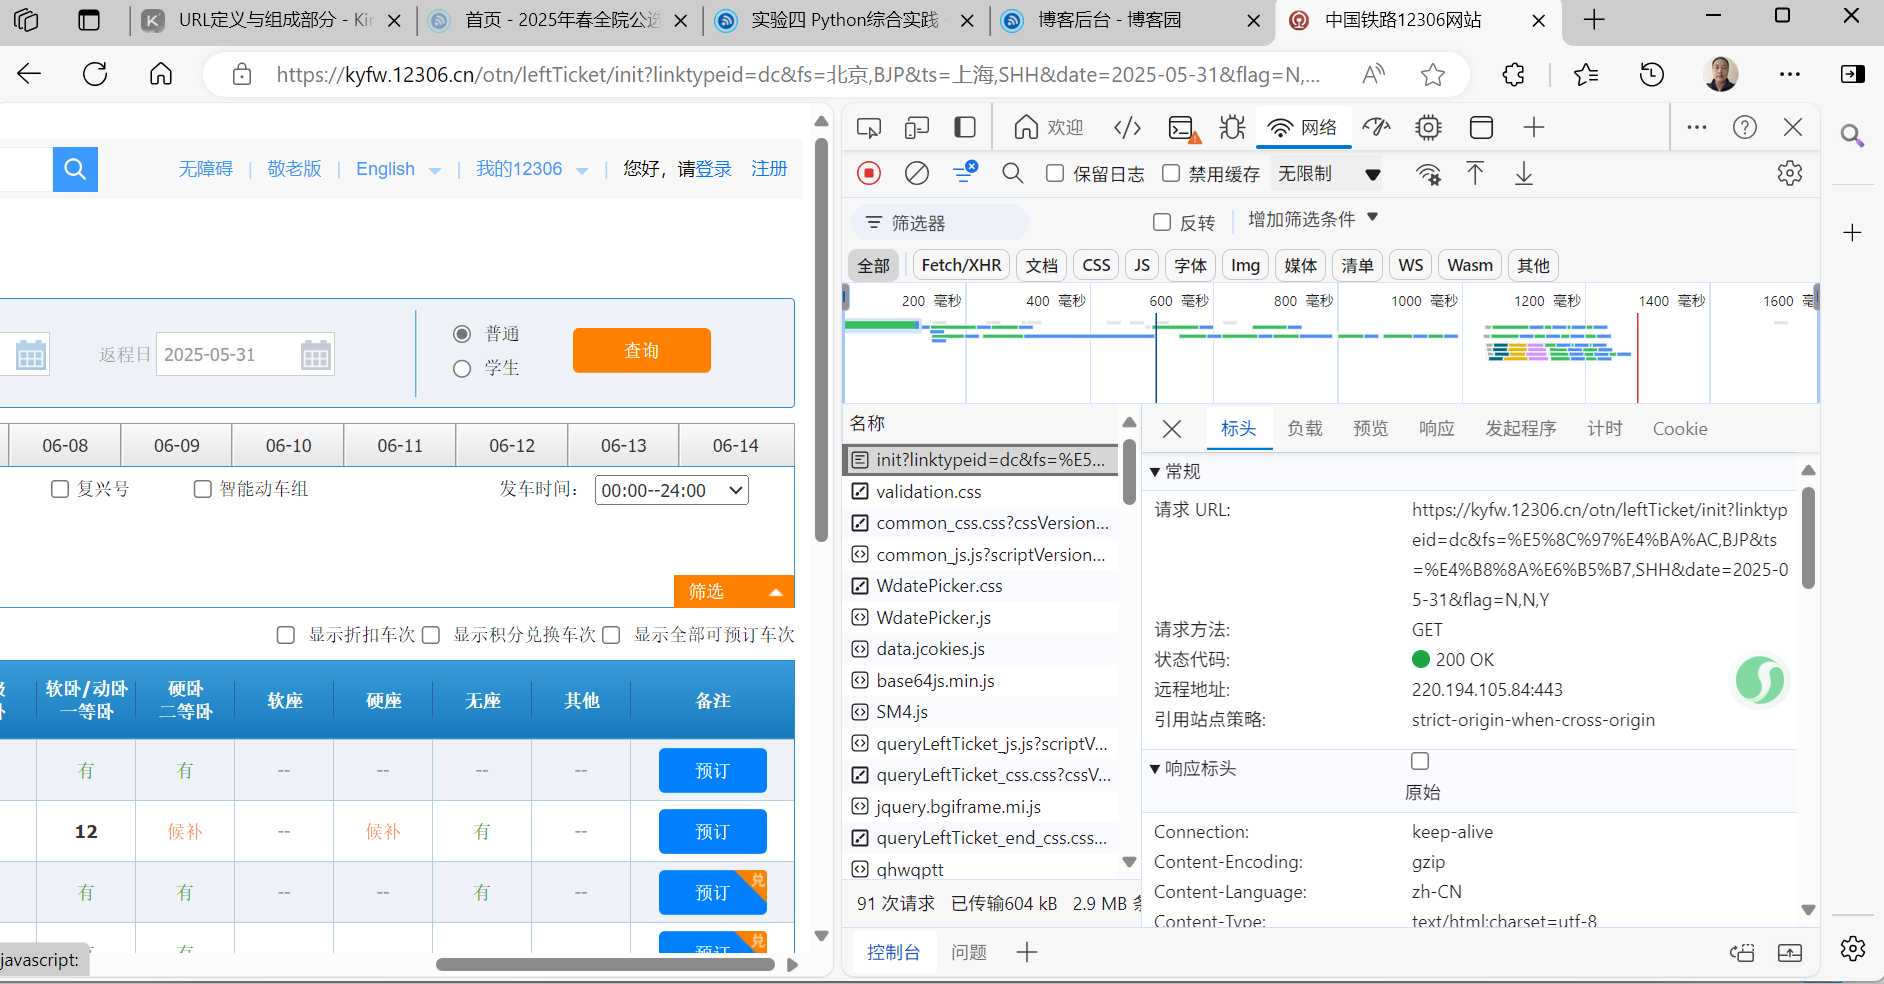The height and width of the screenshot is (984, 1884).
Task: Select the 普通 radio button
Action: (462, 334)
